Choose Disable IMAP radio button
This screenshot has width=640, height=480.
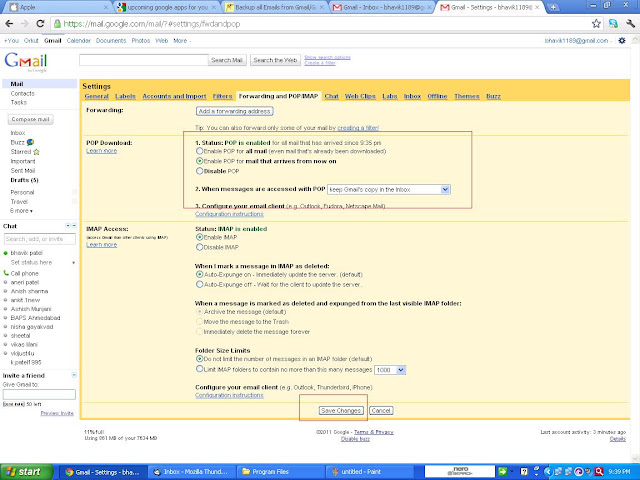pyautogui.click(x=200, y=247)
